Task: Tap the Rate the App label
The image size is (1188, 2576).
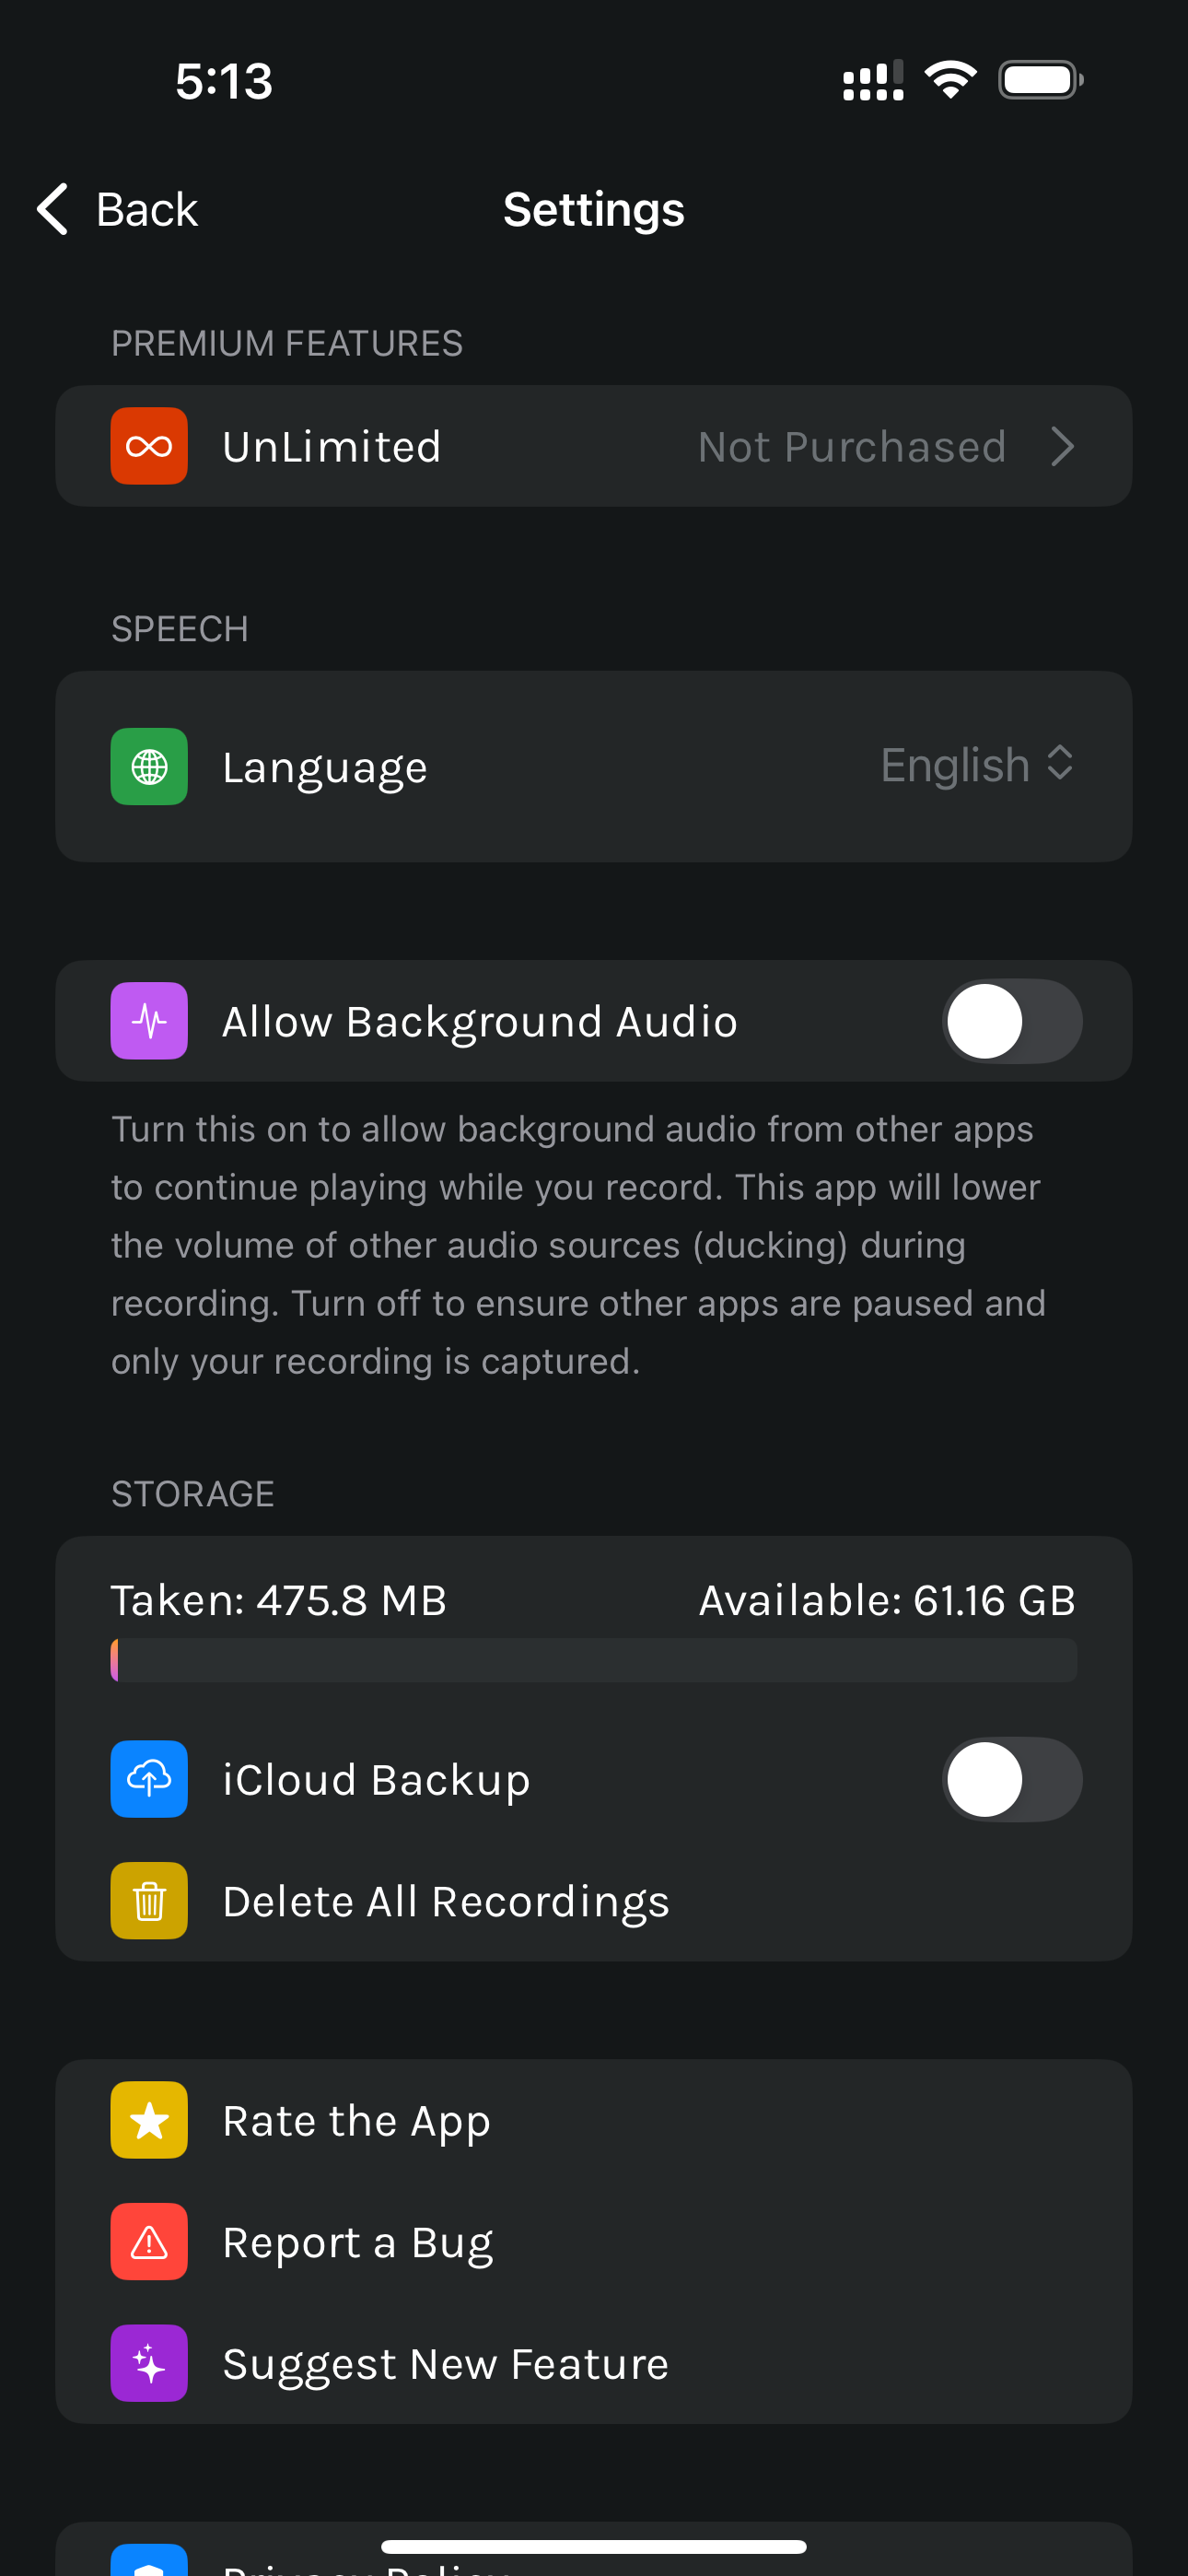Action: [357, 2122]
